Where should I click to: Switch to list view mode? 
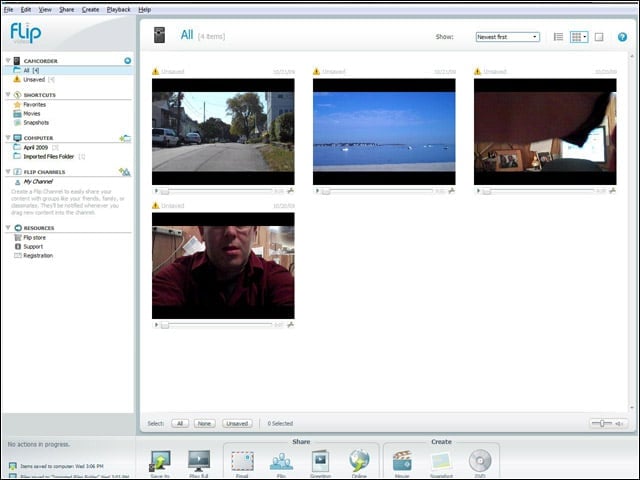click(558, 37)
